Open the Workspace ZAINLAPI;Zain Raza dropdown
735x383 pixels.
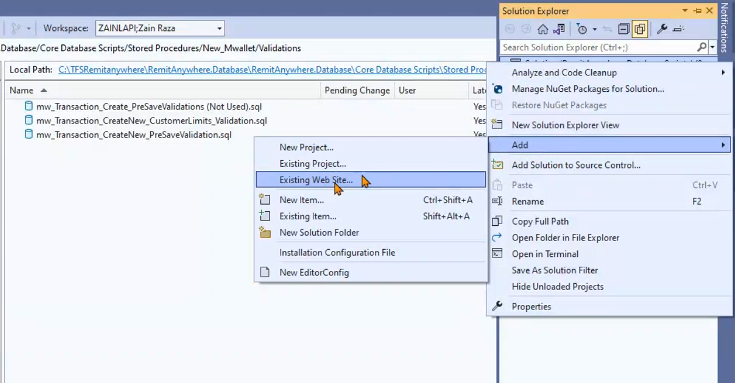[x=219, y=28]
